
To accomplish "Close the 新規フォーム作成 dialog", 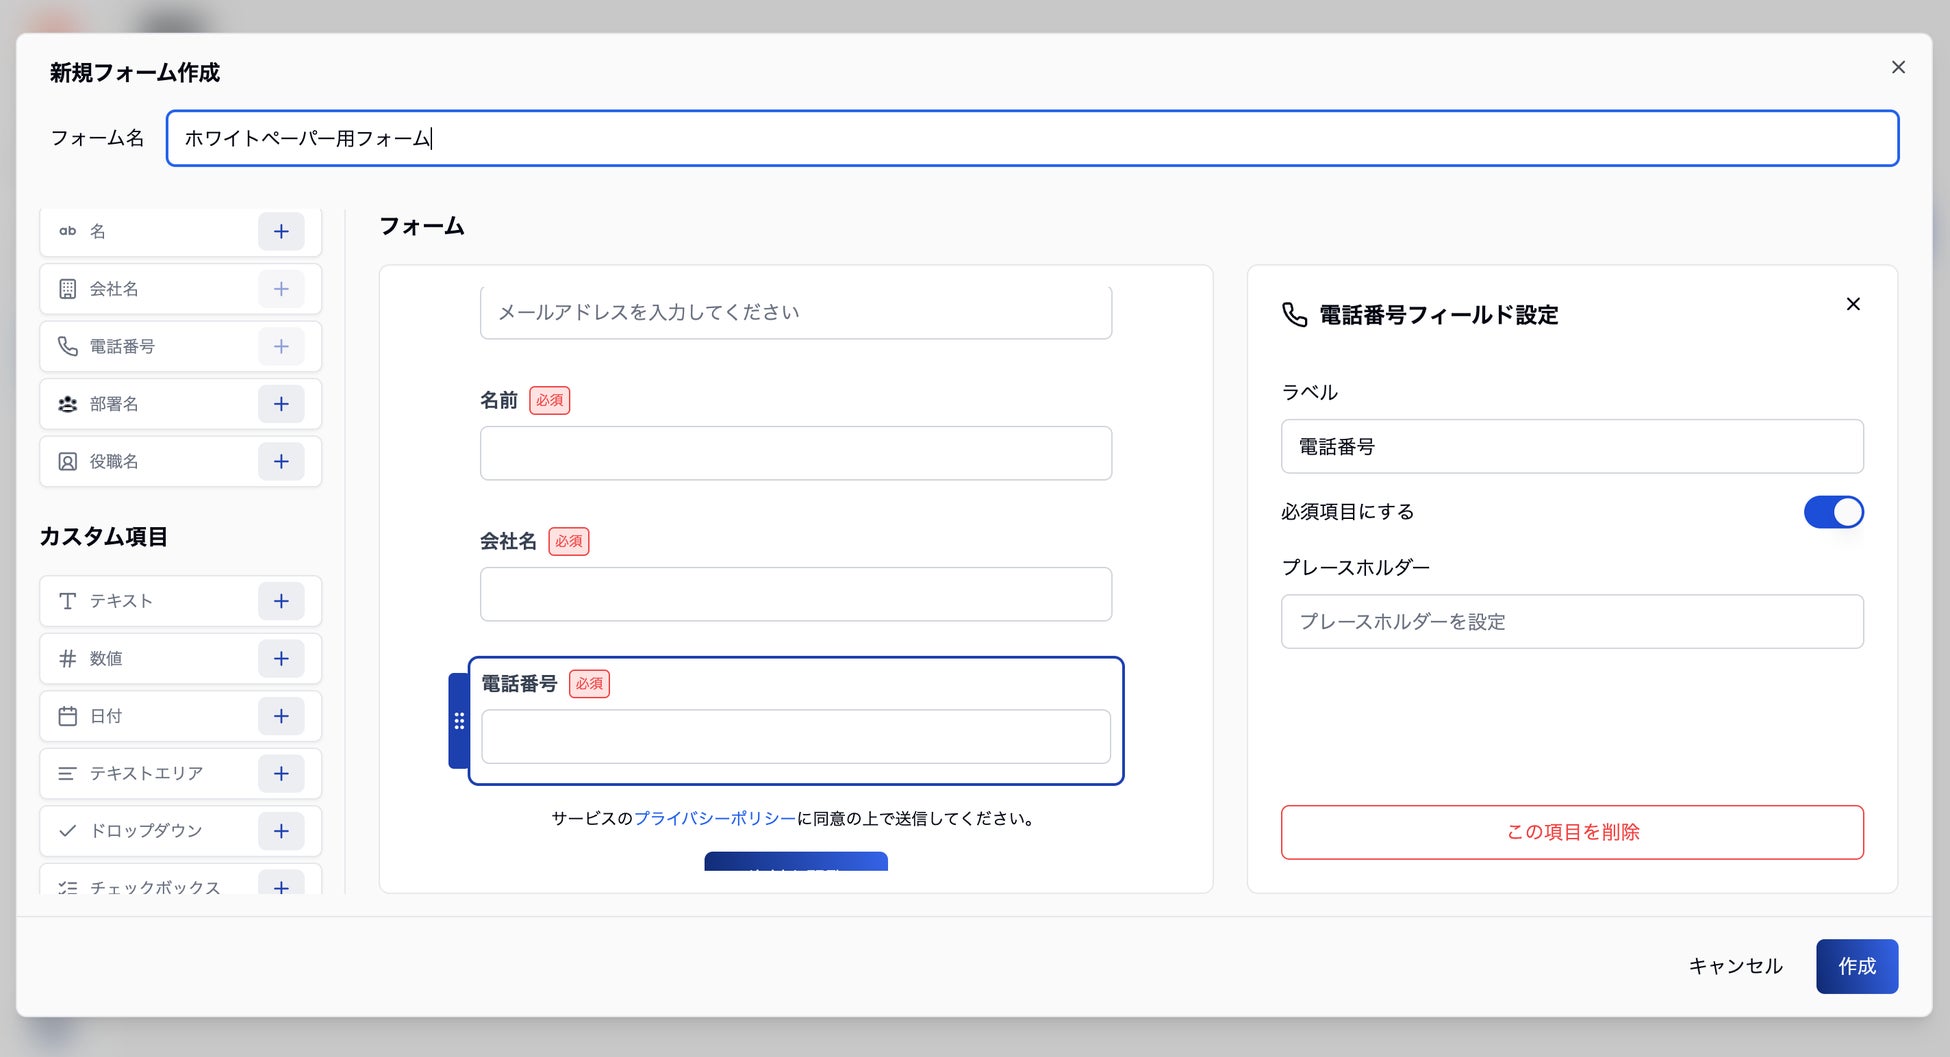I will [1897, 68].
